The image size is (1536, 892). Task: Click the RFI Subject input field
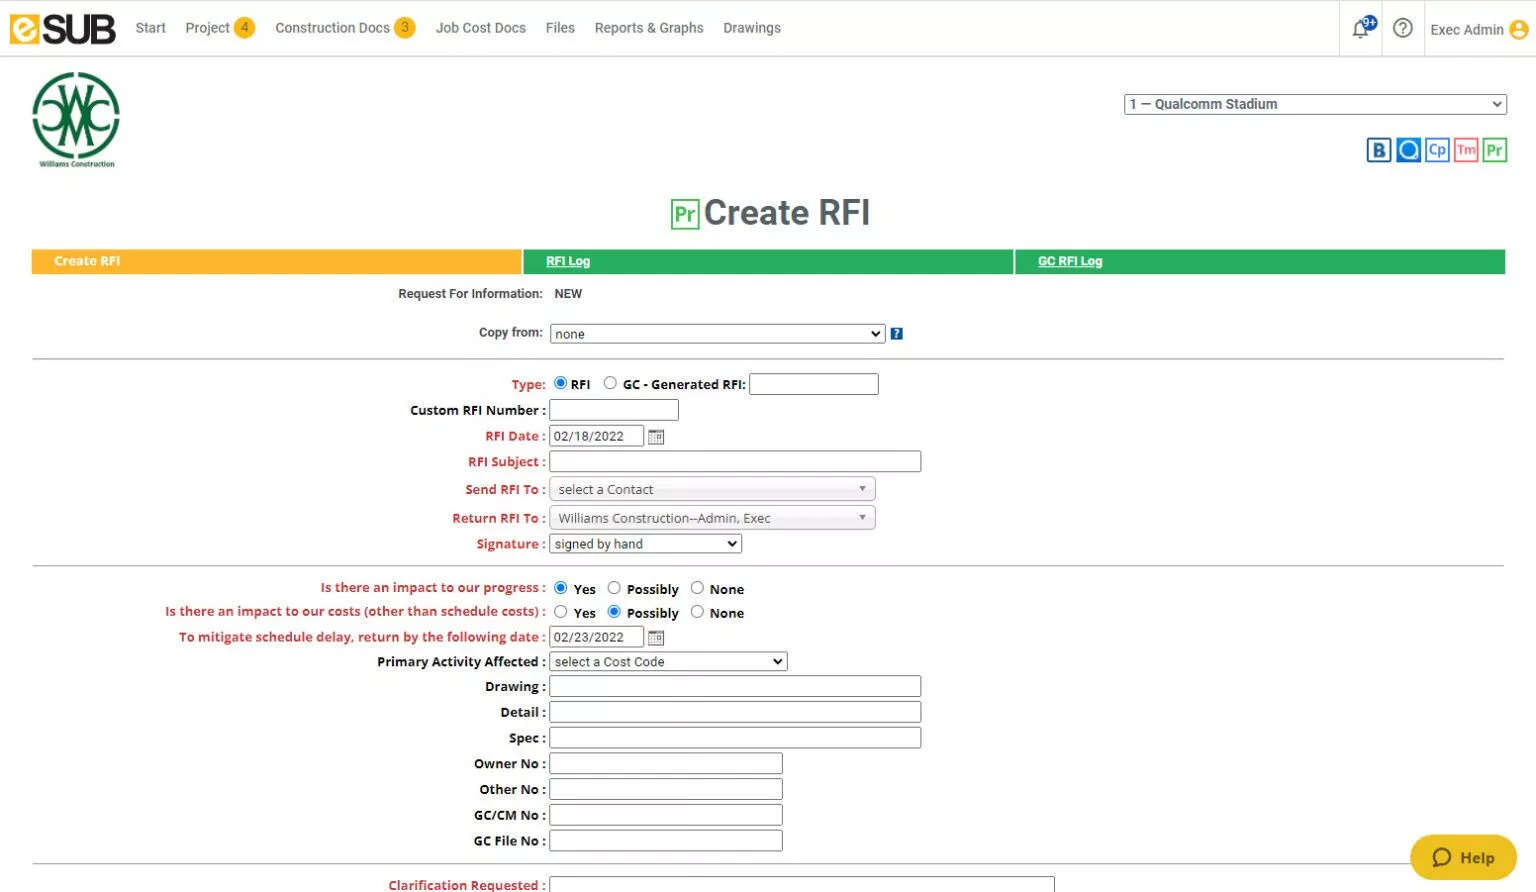(x=734, y=462)
